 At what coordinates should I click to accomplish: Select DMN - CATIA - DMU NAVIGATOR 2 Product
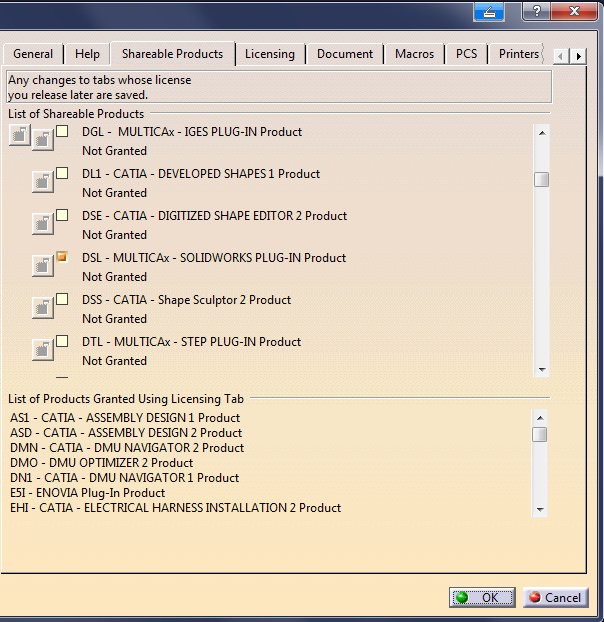click(x=127, y=448)
